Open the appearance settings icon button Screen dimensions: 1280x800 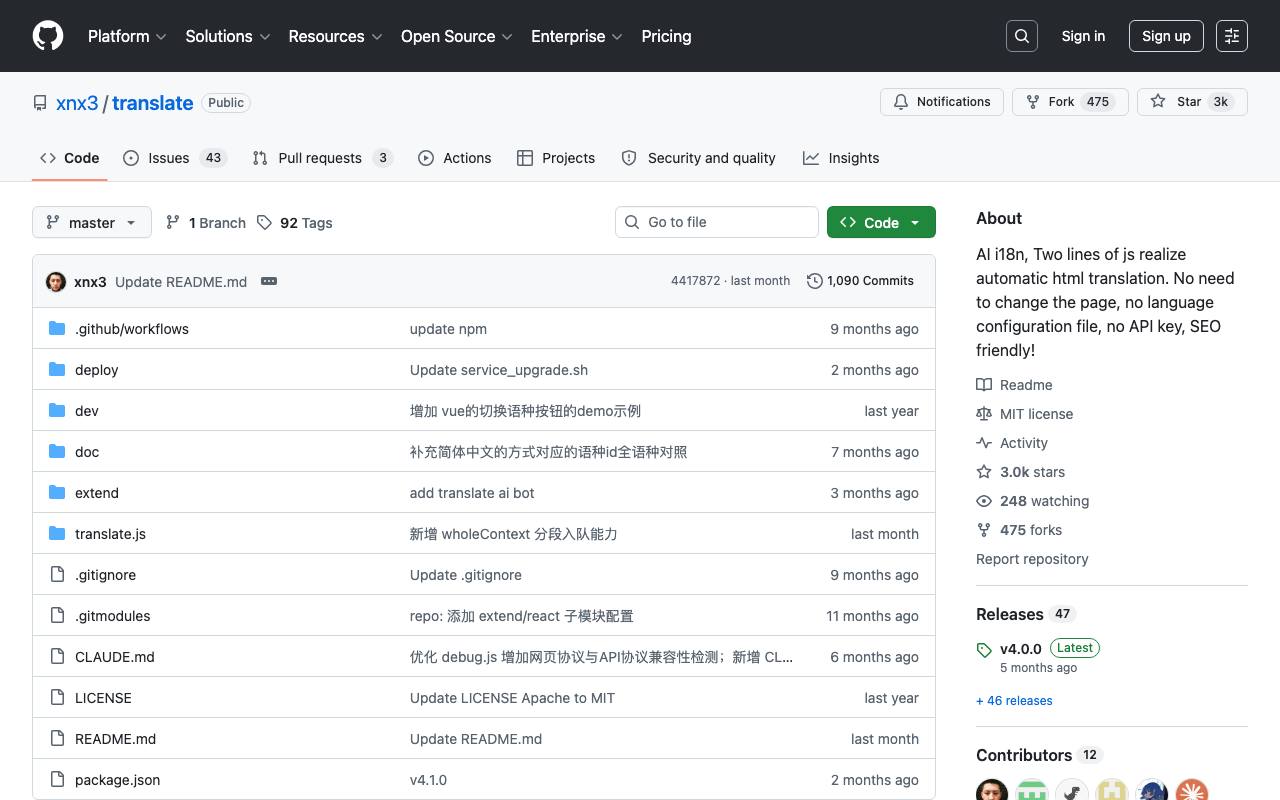(x=1232, y=36)
